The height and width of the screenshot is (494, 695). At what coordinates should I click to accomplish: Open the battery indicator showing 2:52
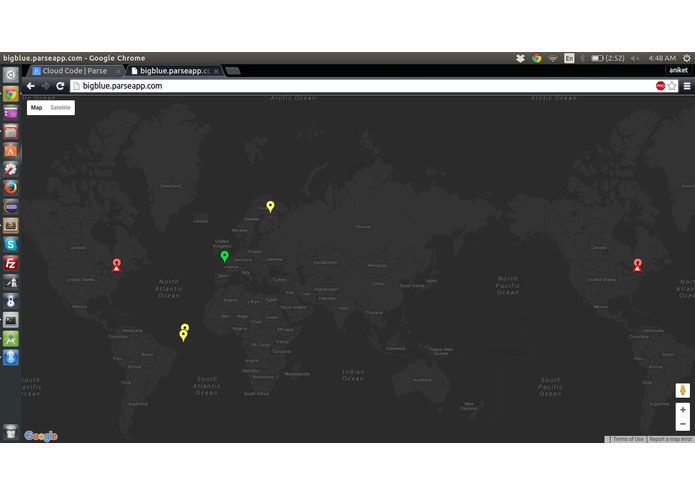(608, 58)
